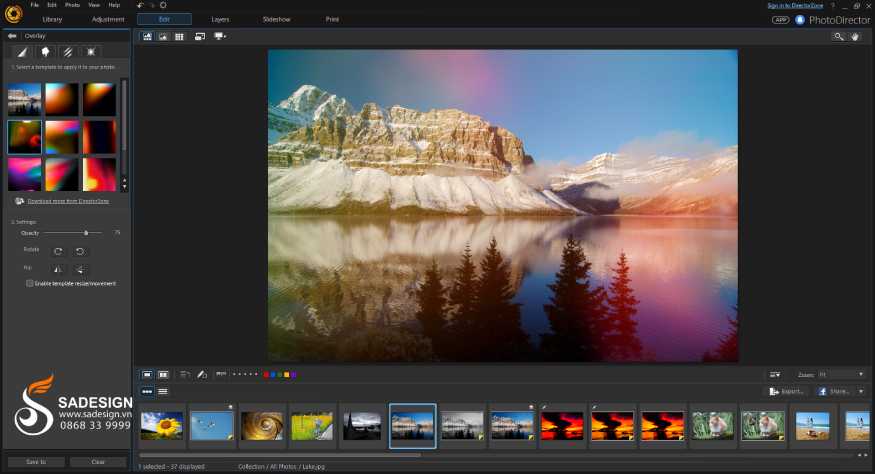Click the Export button
The width and height of the screenshot is (875, 474).
pyautogui.click(x=786, y=391)
